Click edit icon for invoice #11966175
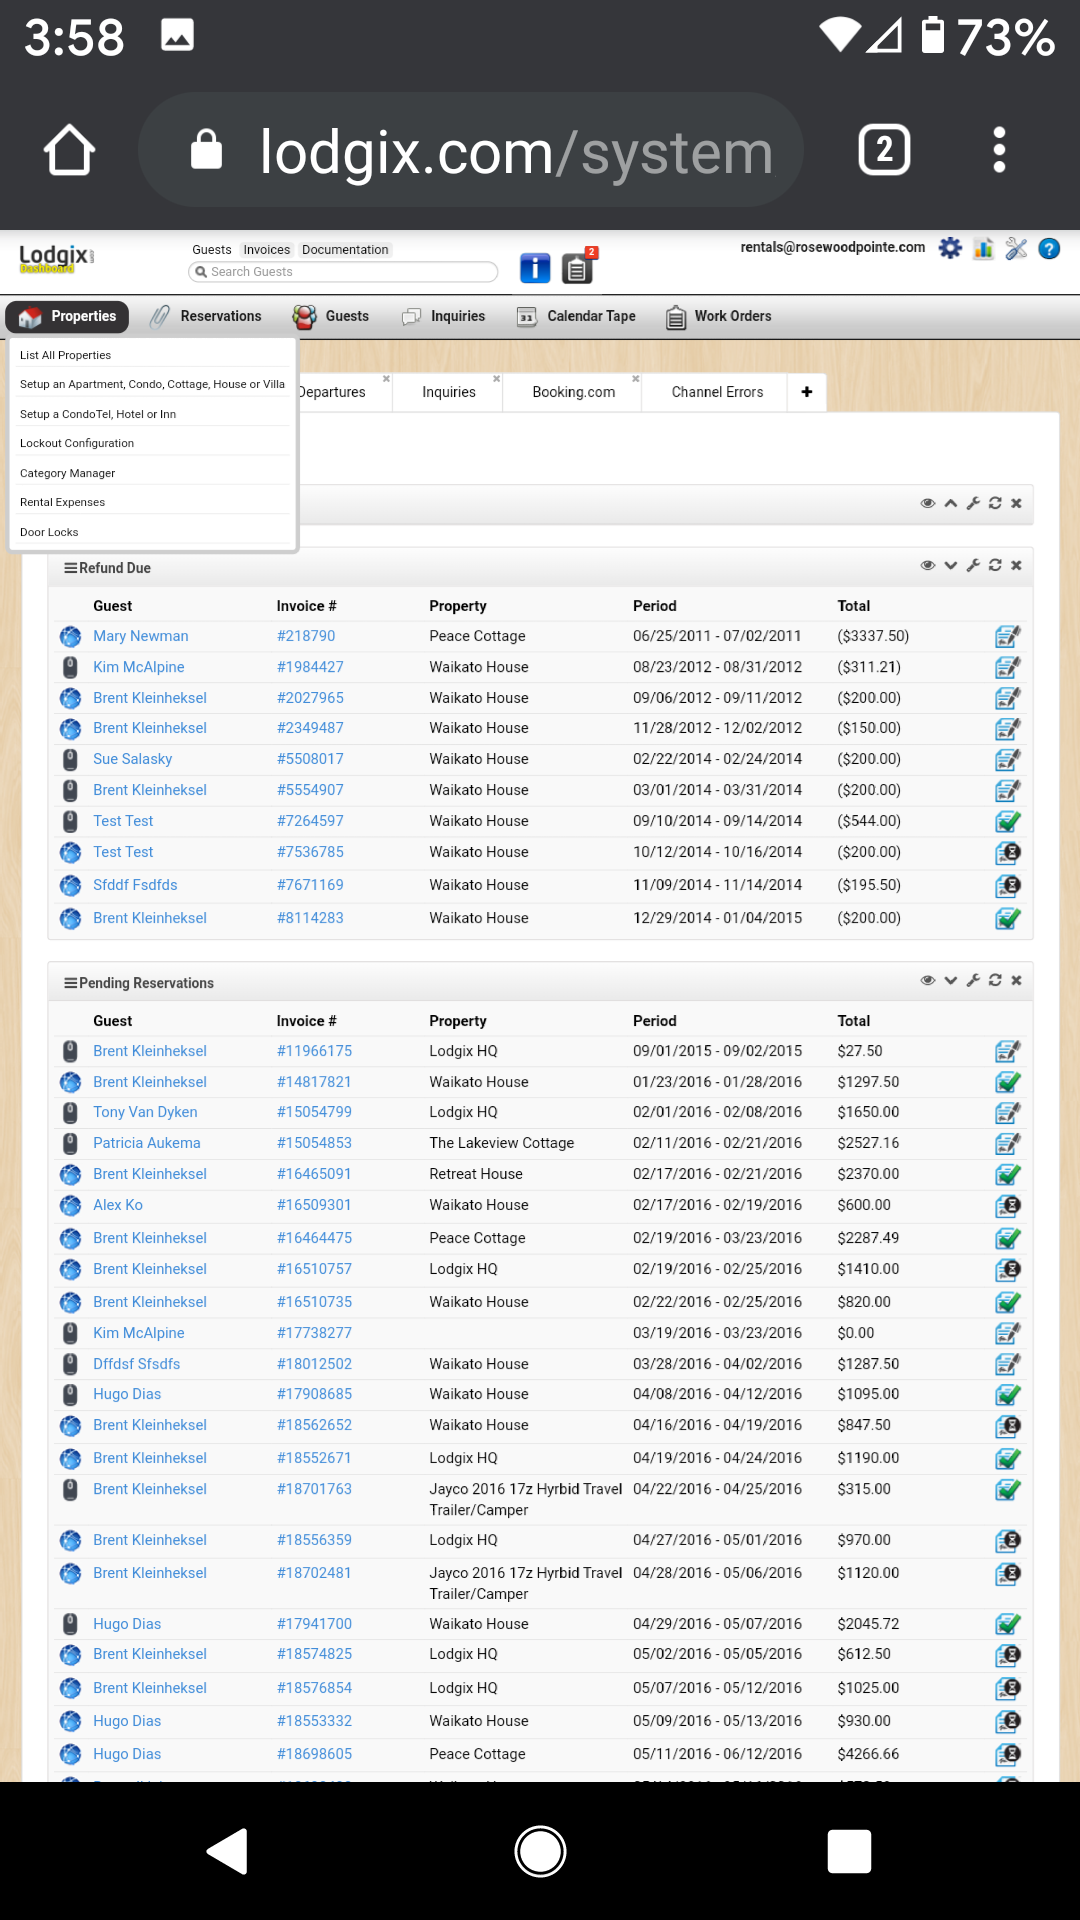This screenshot has width=1080, height=1920. pyautogui.click(x=1007, y=1051)
